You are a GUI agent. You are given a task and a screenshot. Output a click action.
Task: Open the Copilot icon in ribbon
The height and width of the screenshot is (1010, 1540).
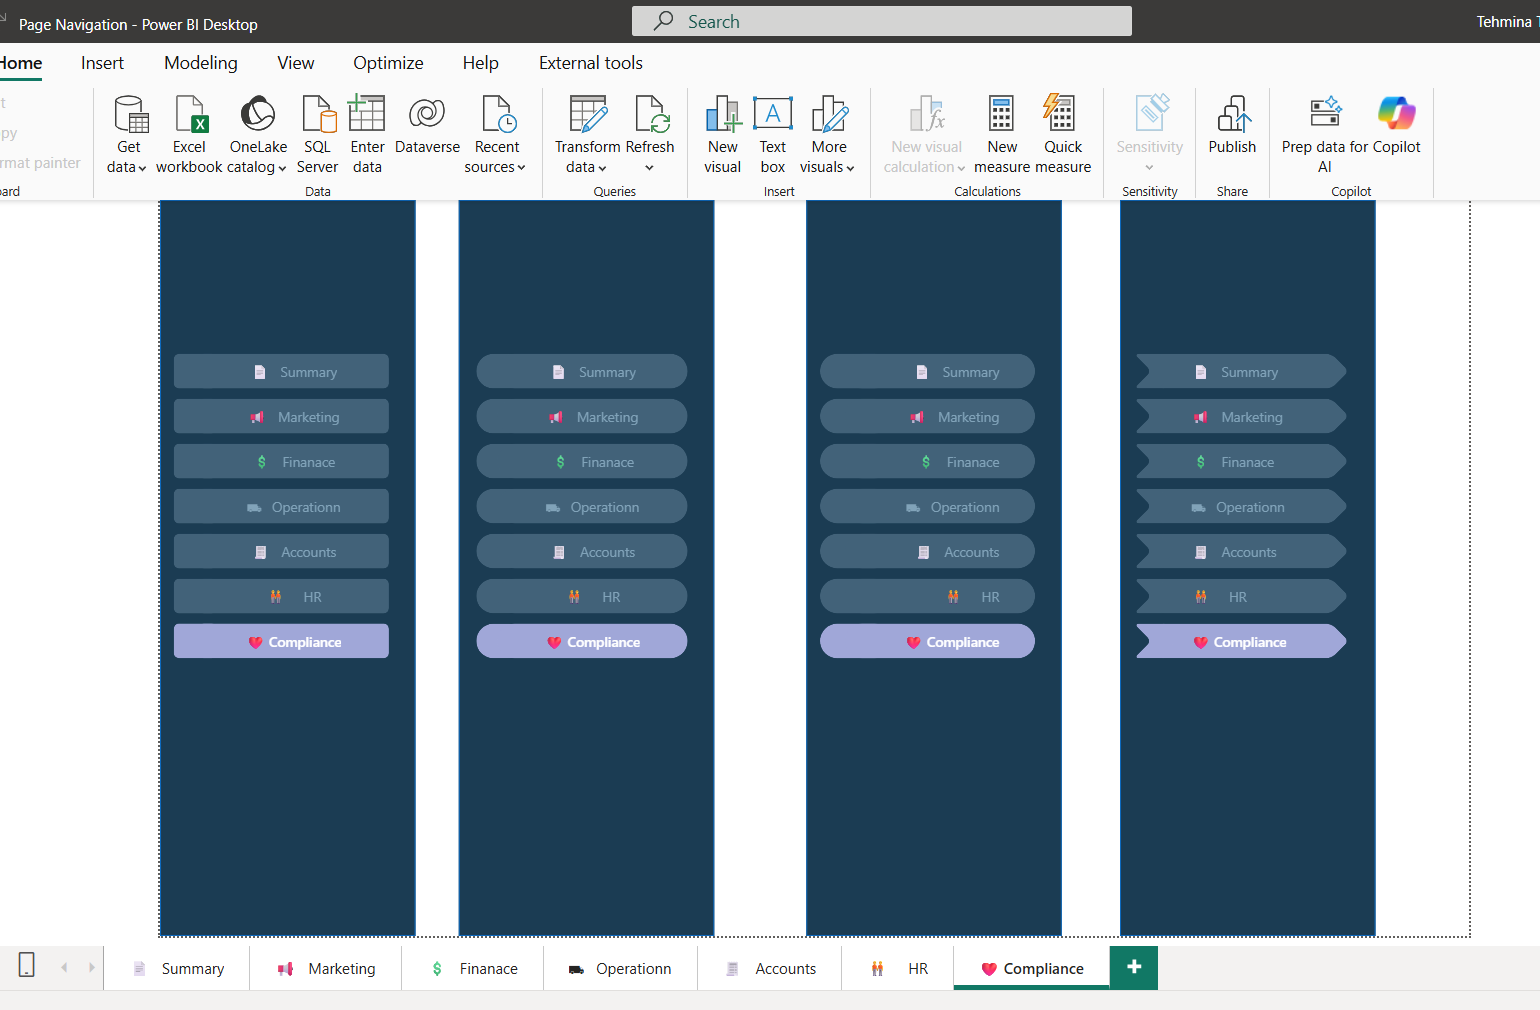point(1396,113)
